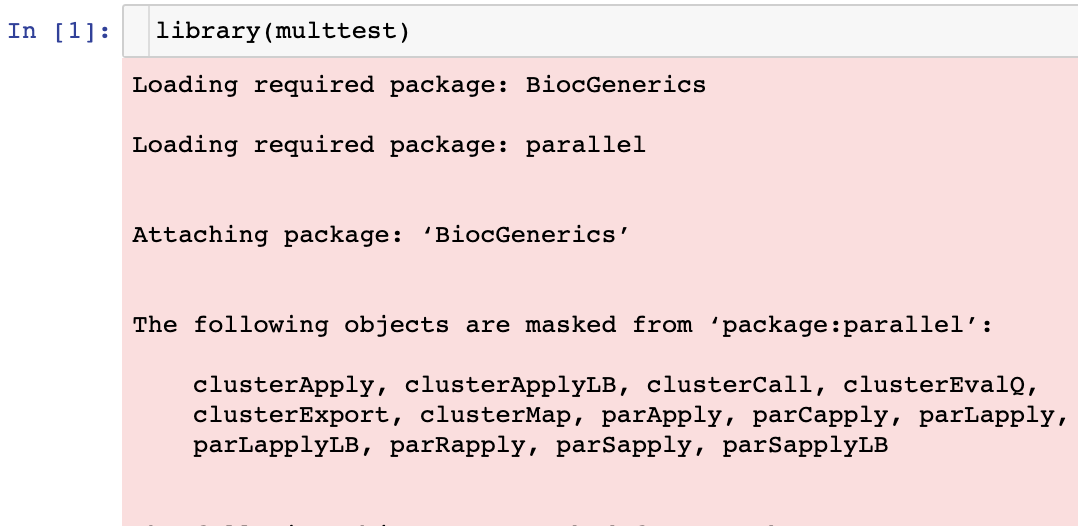Image resolution: width=1078 pixels, height=526 pixels.
Task: Click the 'Loading required package: parallel' line
Action: (x=388, y=145)
